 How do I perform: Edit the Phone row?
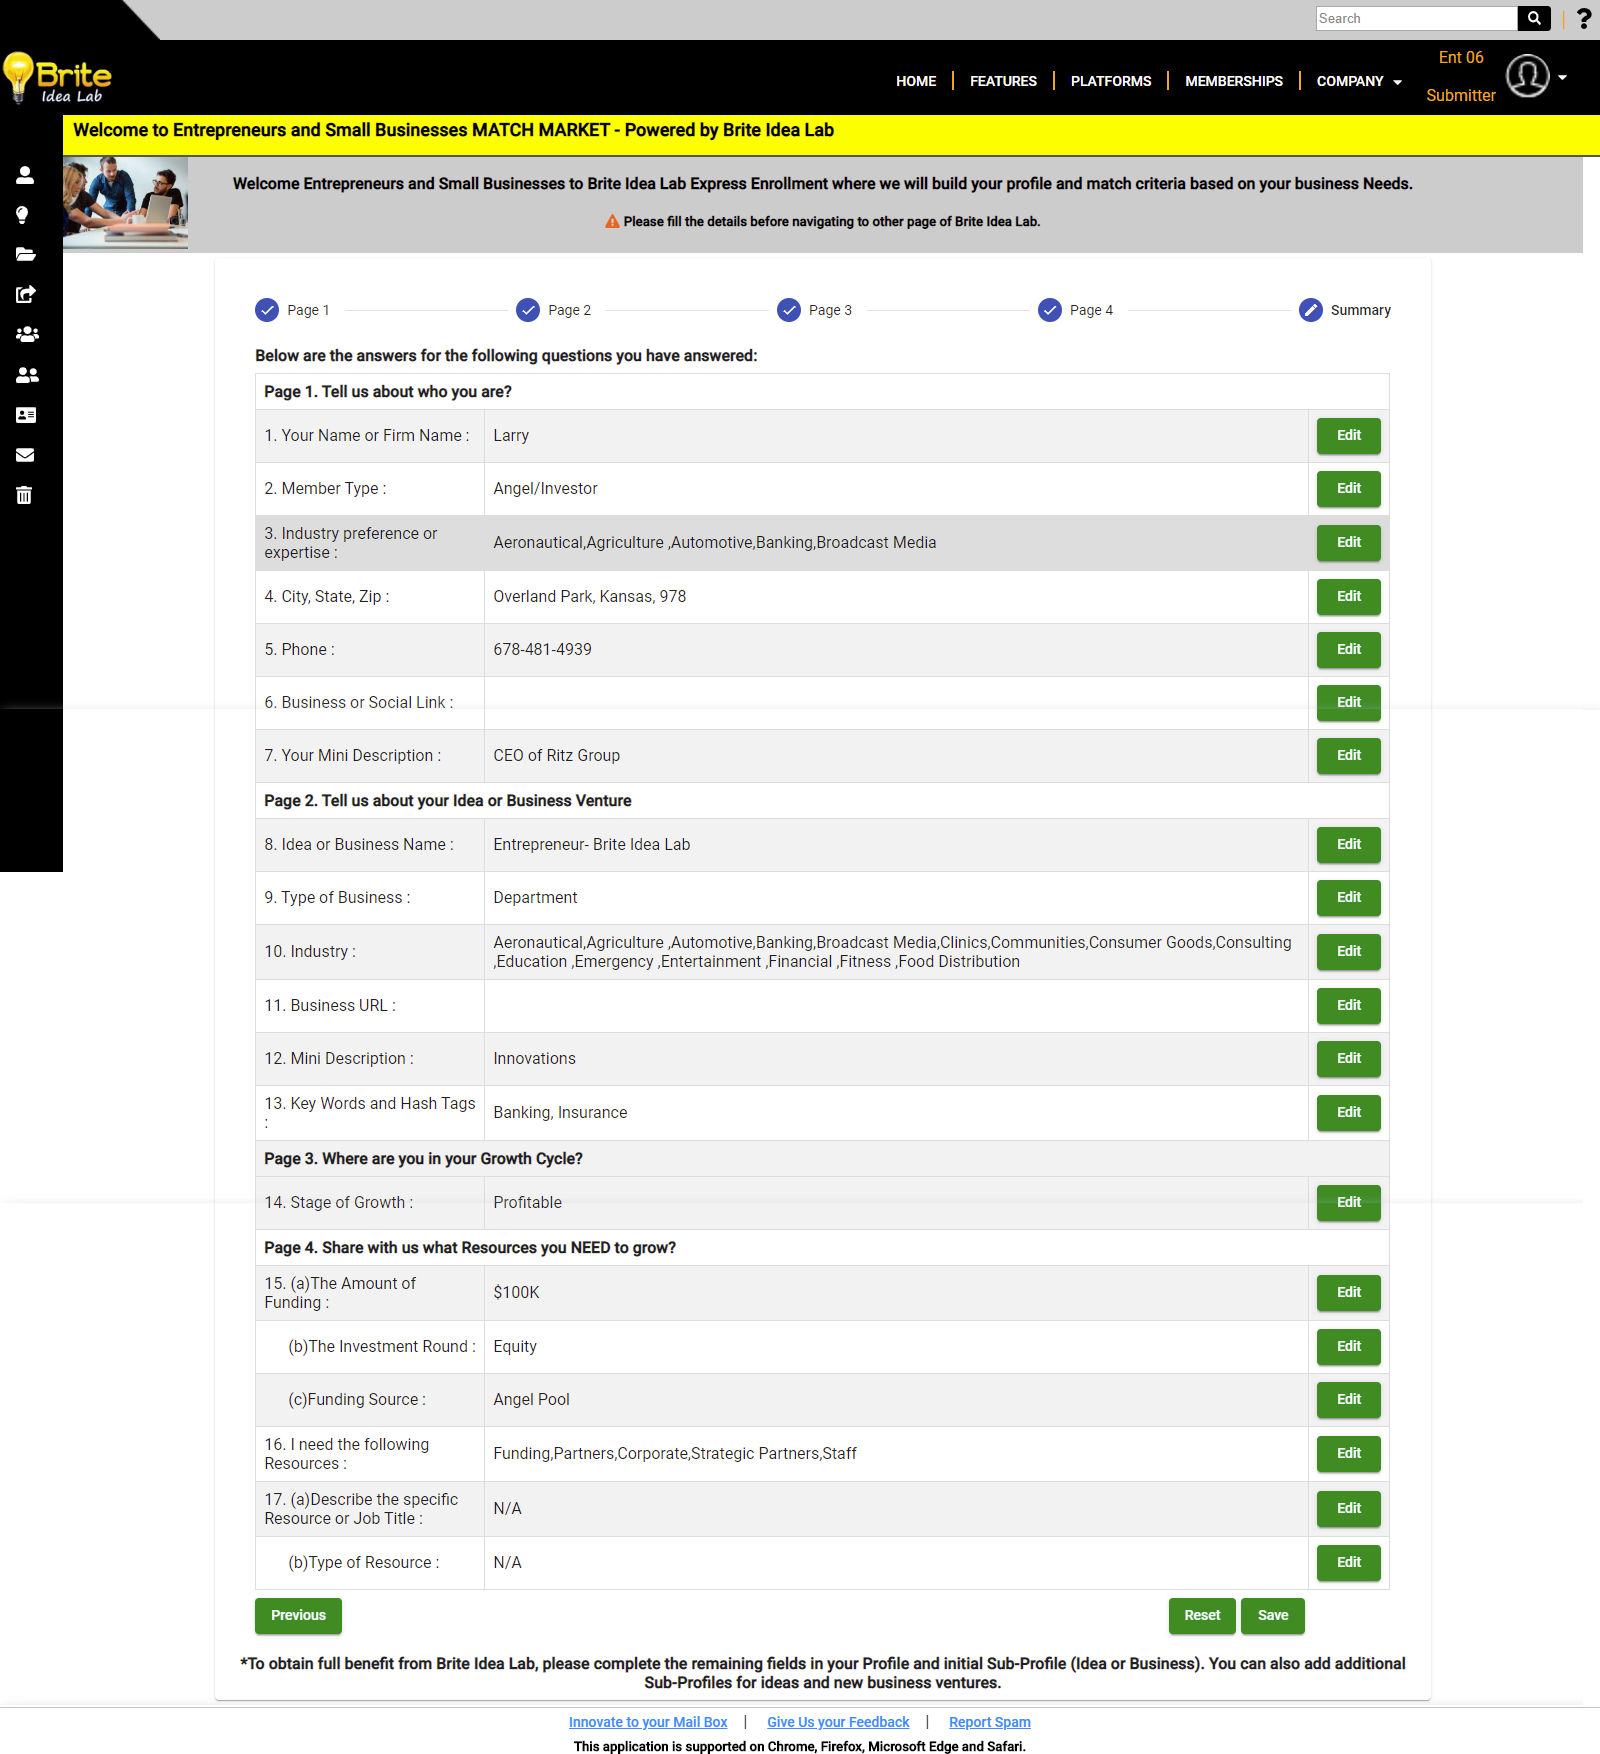pyautogui.click(x=1349, y=650)
